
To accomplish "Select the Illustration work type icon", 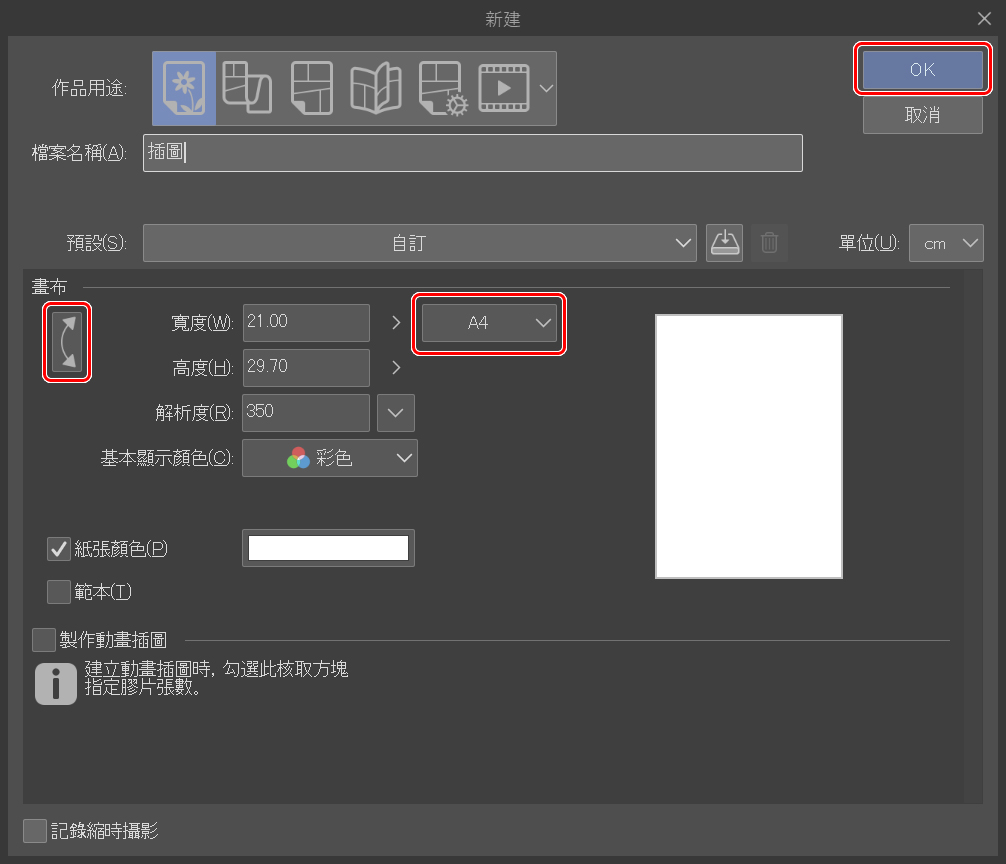I will point(184,88).
